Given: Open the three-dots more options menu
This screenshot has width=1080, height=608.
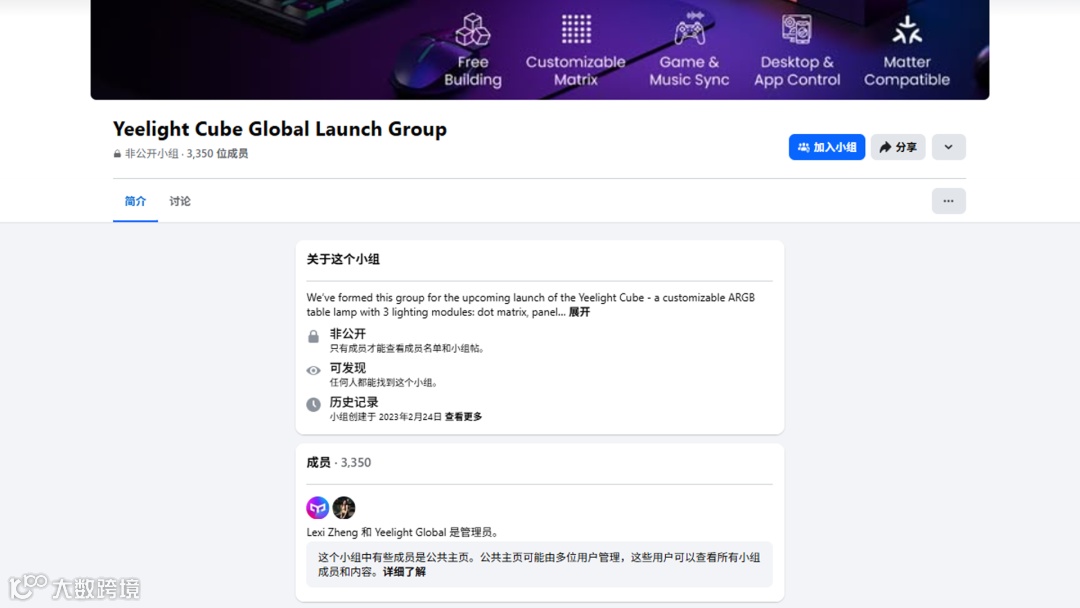Looking at the screenshot, I should [x=948, y=201].
